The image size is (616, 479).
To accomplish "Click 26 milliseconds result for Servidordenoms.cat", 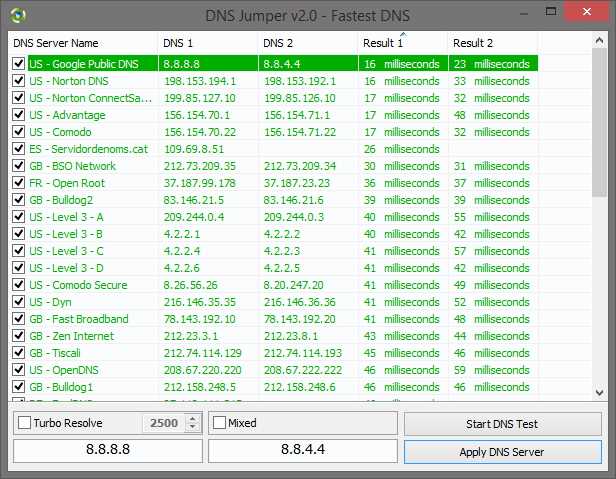I will pyautogui.click(x=402, y=149).
